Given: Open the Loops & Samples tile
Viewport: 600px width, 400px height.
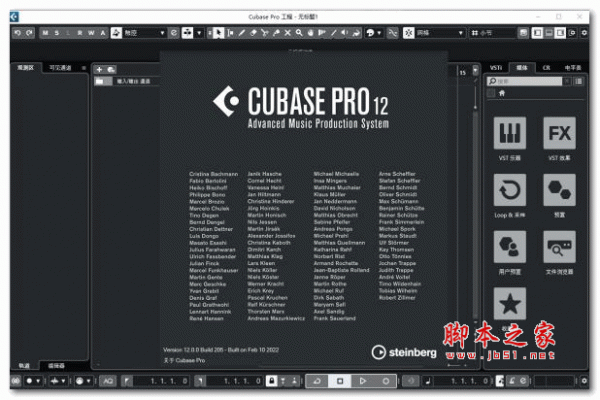Looking at the screenshot, I should [510, 190].
